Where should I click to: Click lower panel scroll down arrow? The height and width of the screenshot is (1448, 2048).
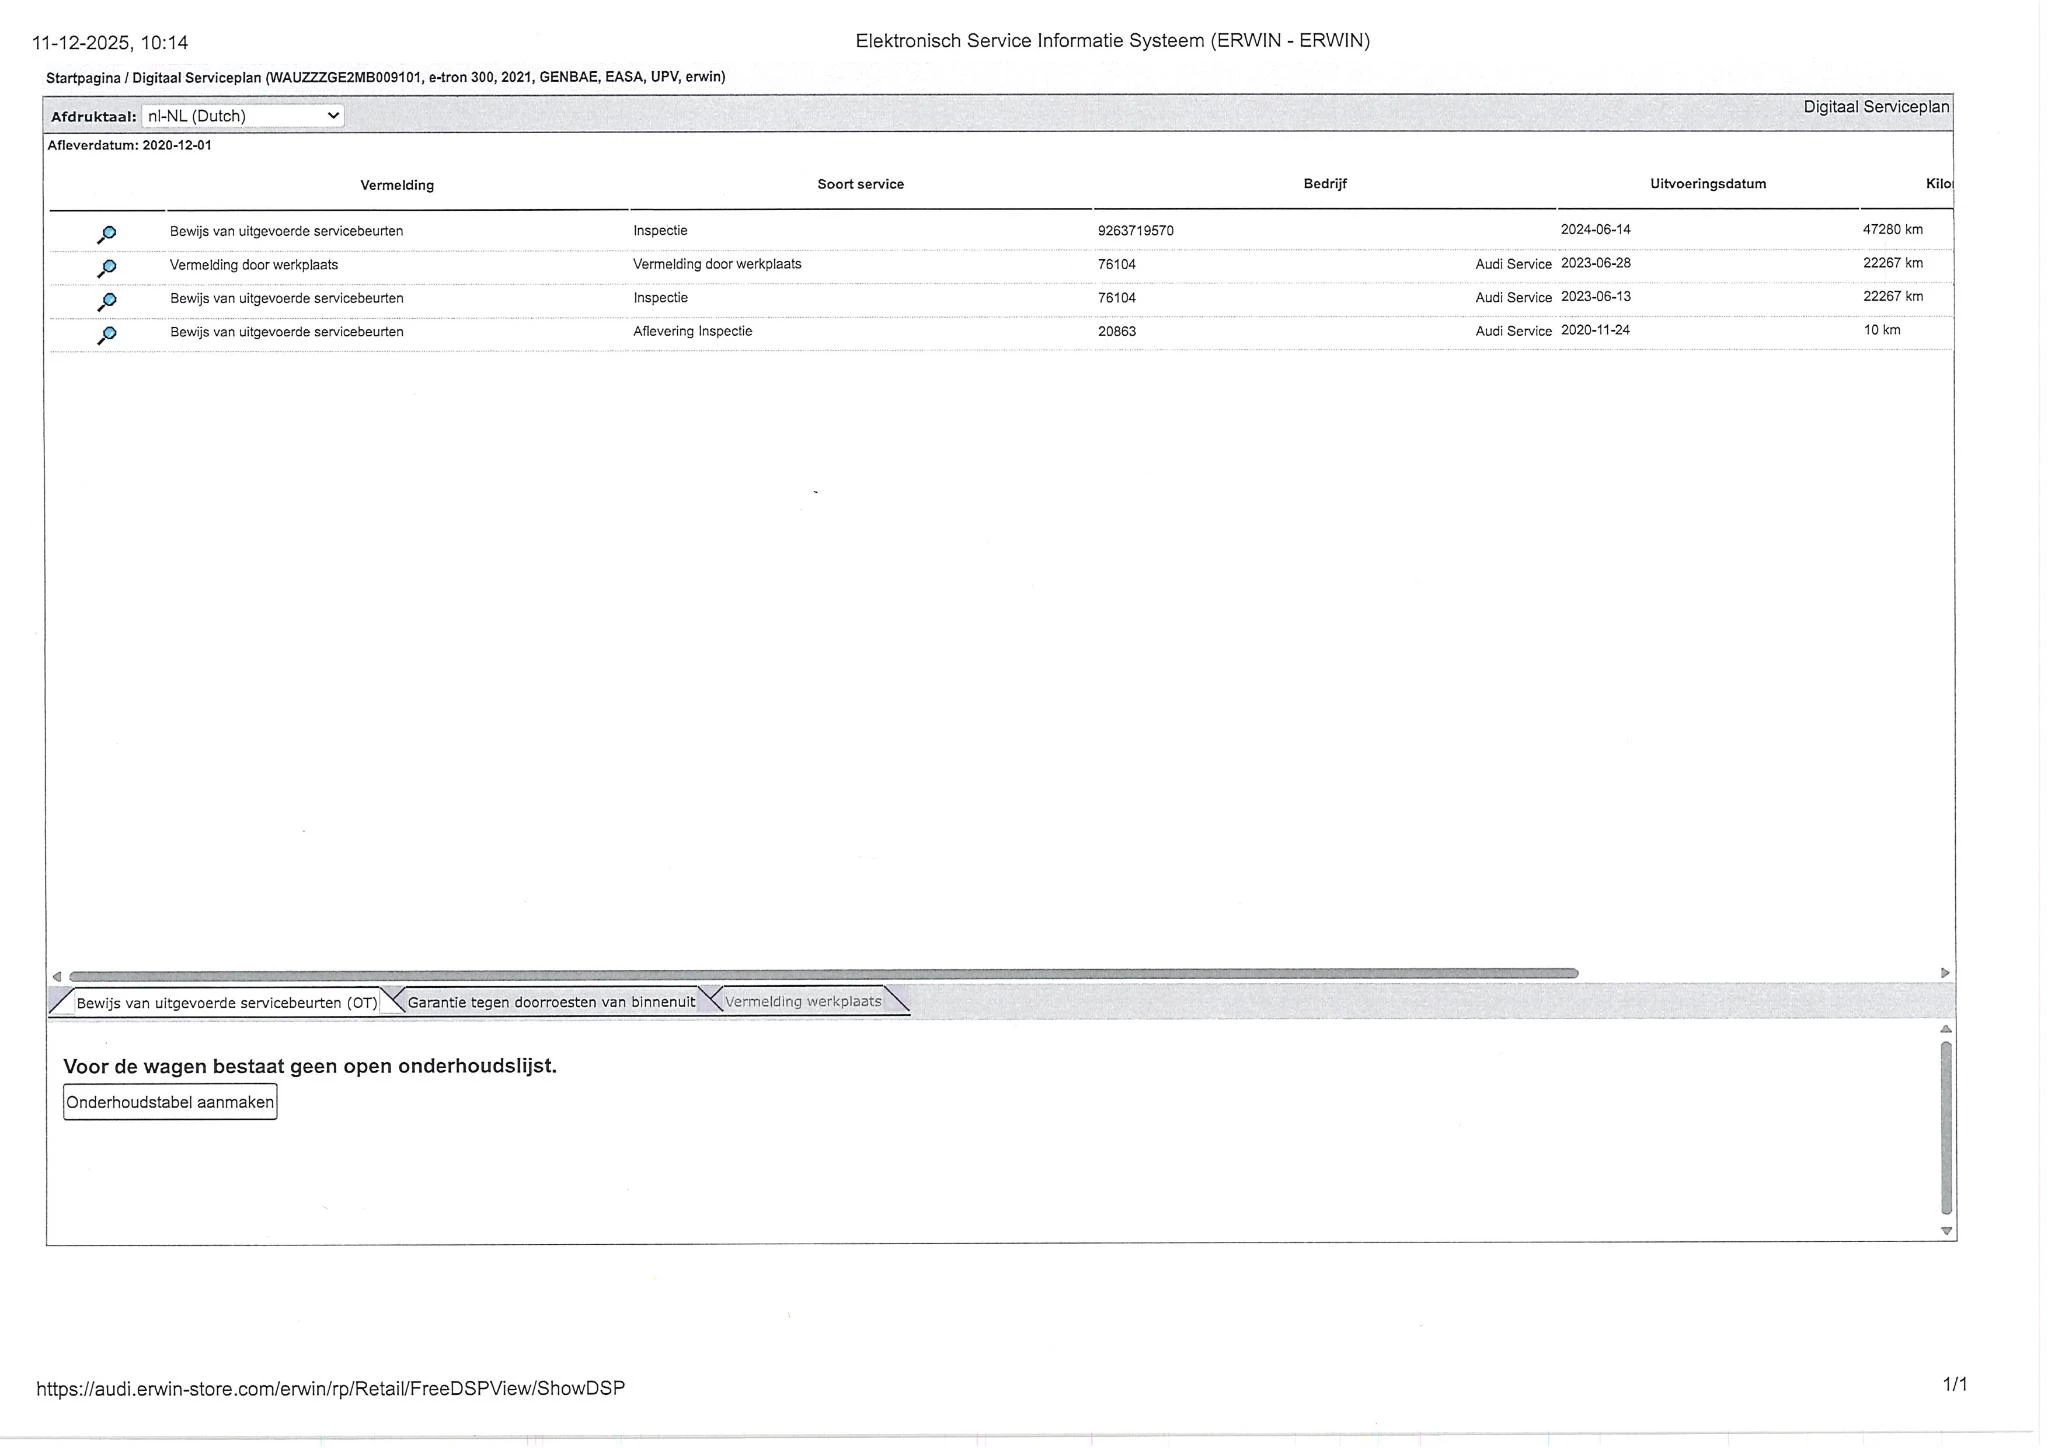[x=1946, y=1231]
